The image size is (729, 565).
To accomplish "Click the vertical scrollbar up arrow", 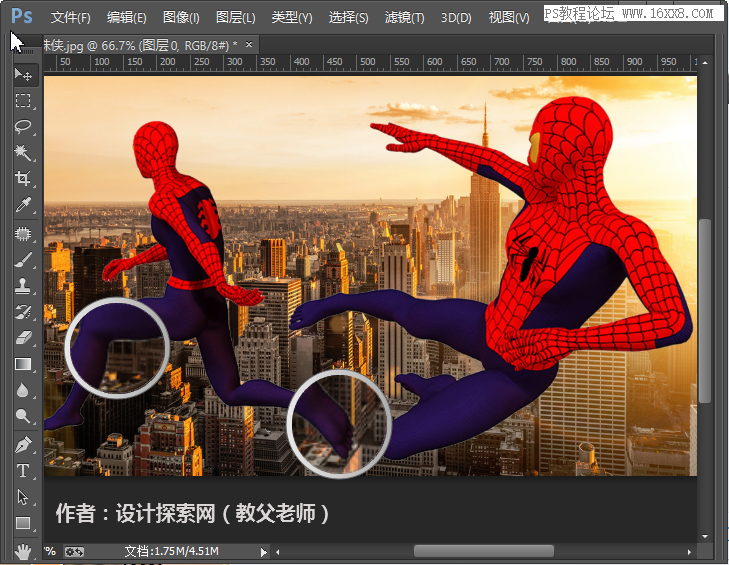I will [x=705, y=62].
